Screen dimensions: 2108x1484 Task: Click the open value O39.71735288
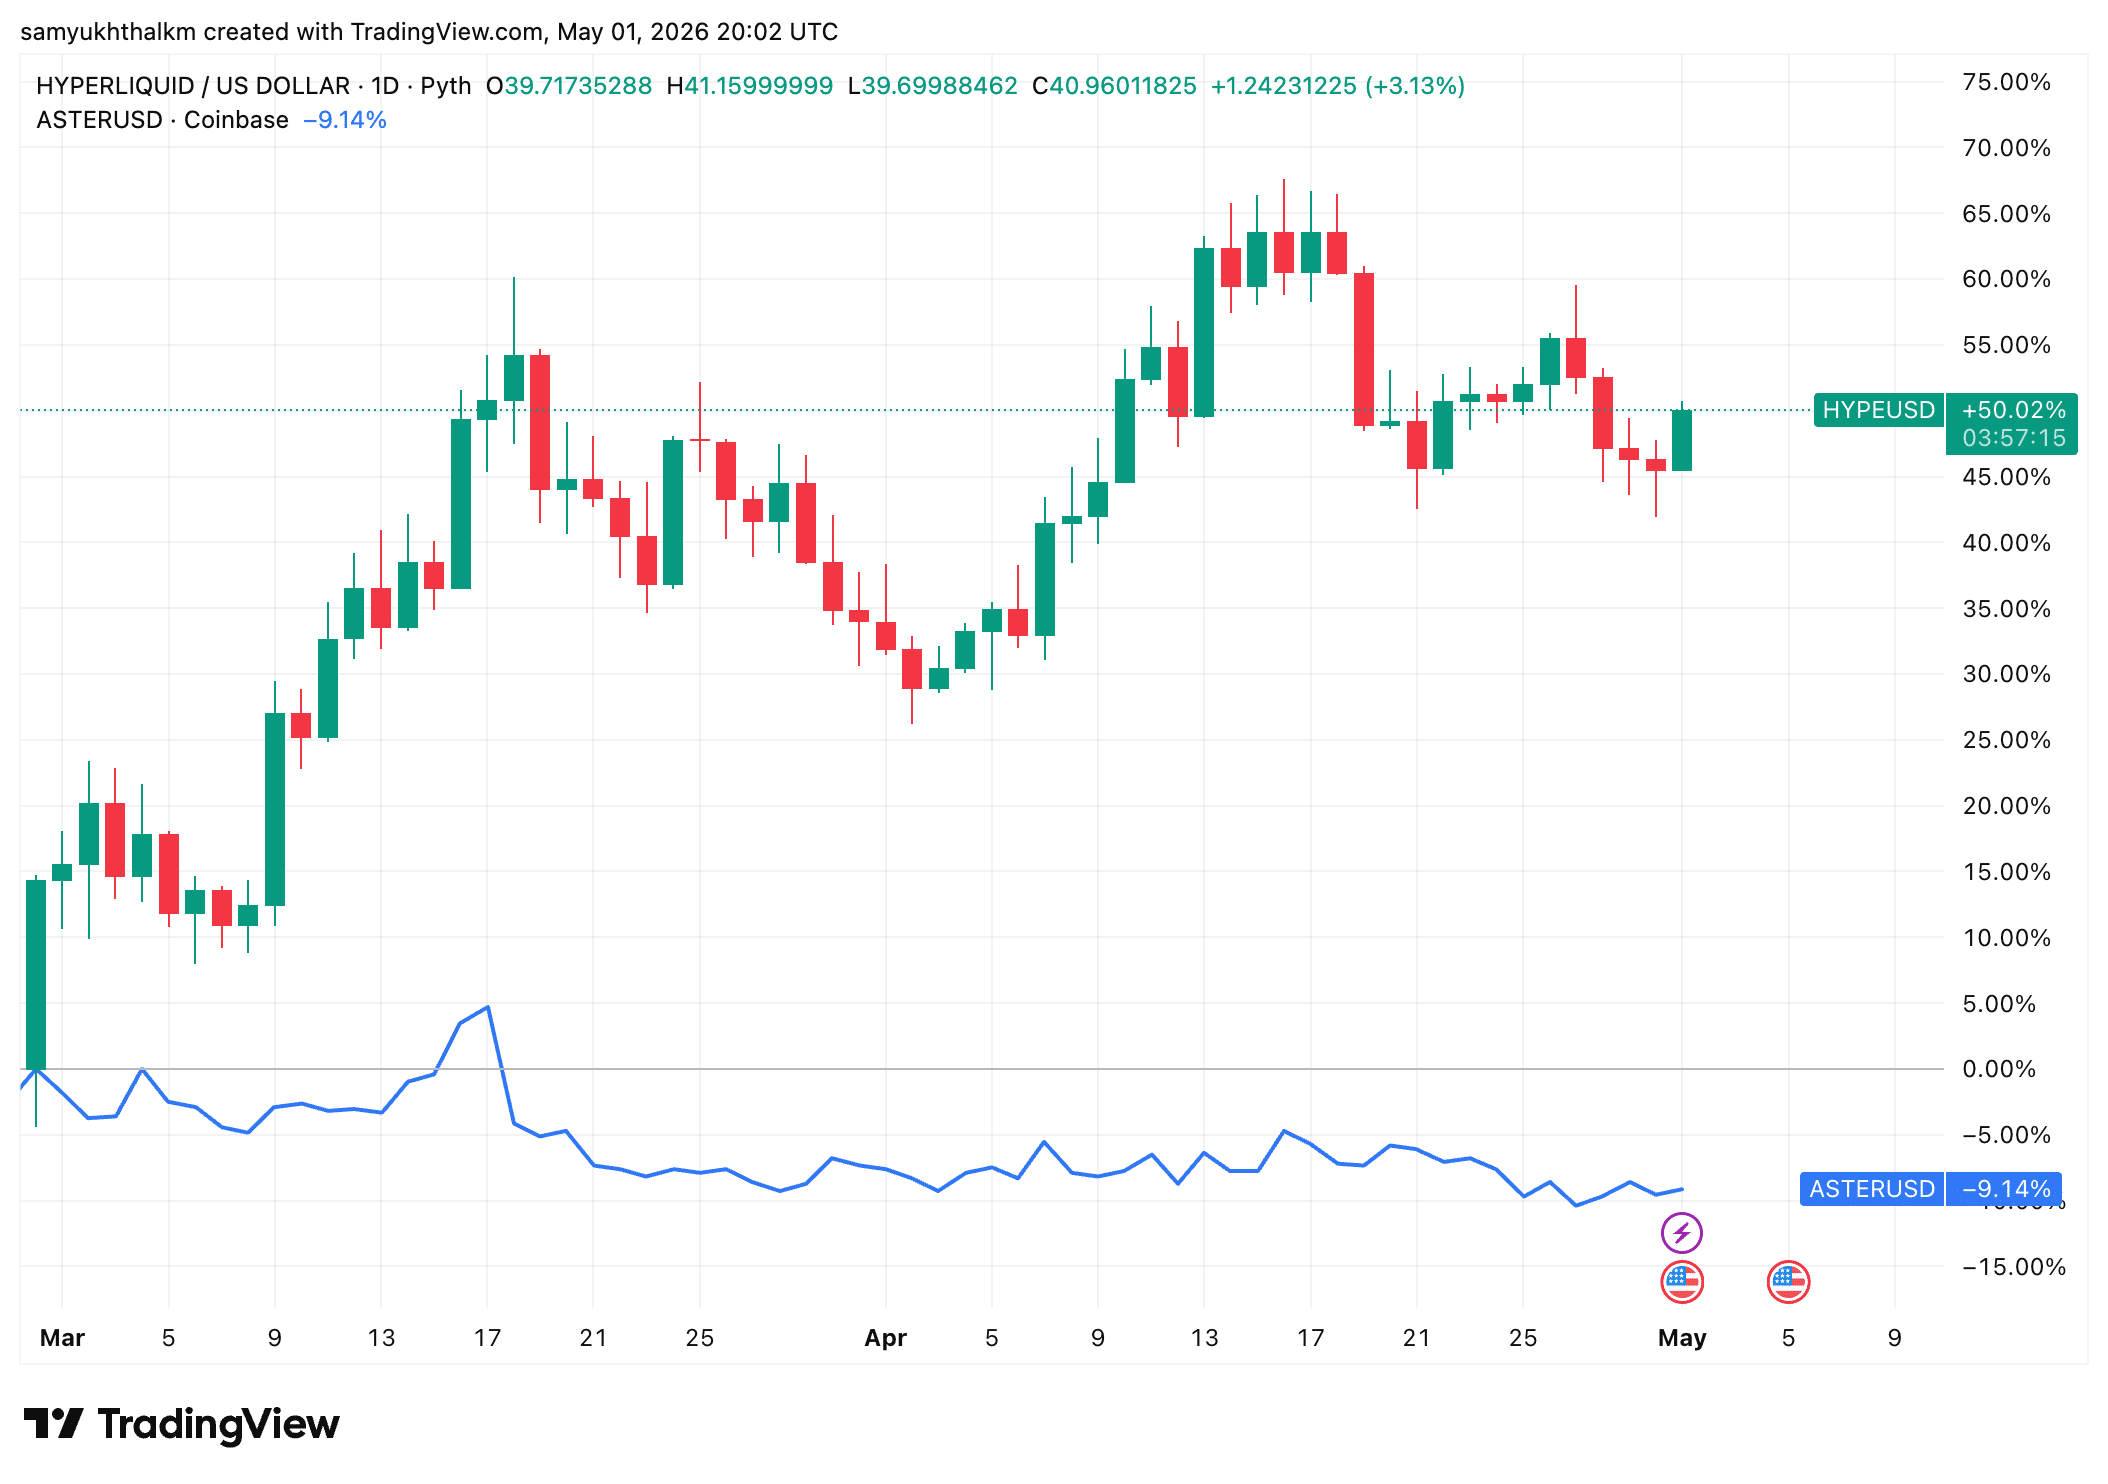point(569,86)
